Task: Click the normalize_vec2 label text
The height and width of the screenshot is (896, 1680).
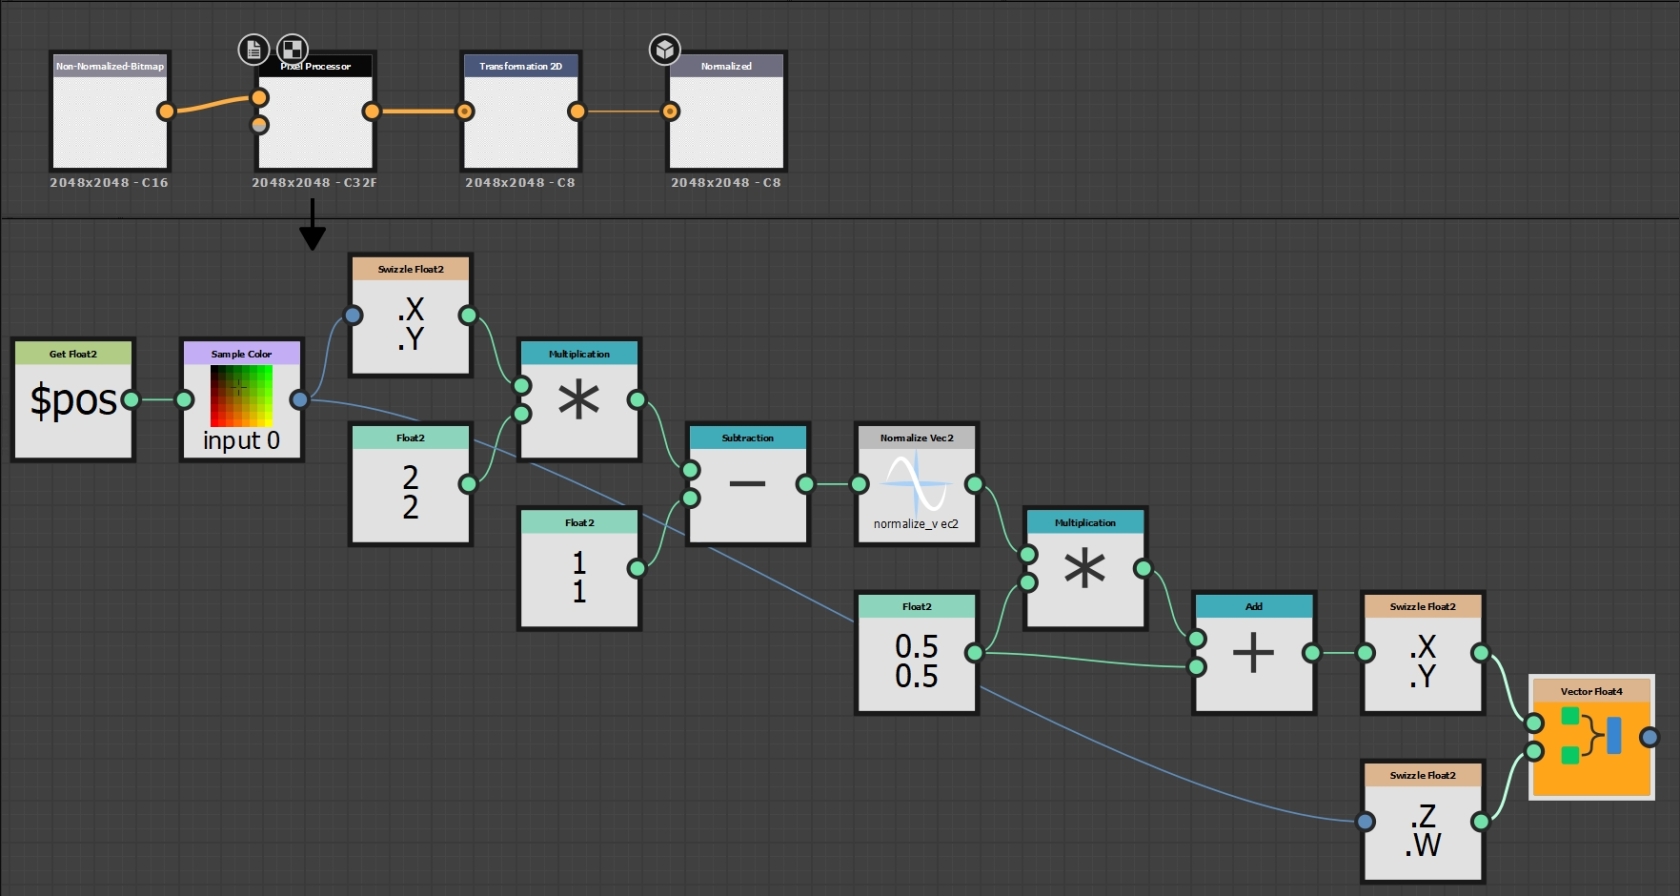Action: [x=916, y=524]
